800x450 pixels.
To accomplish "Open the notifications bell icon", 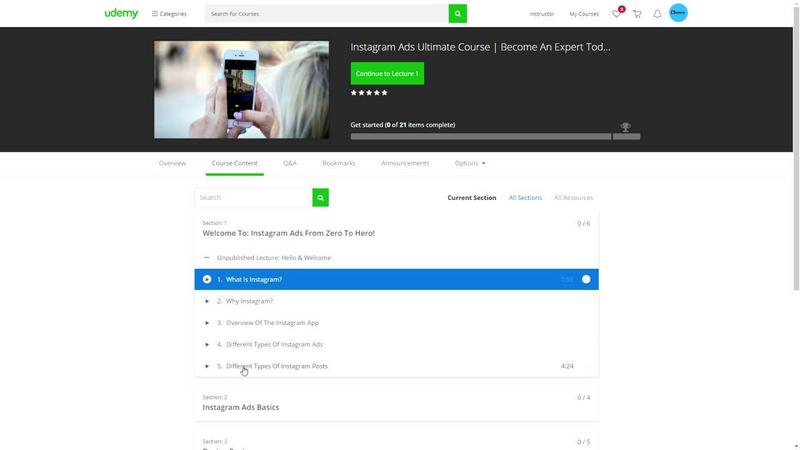I will point(657,14).
